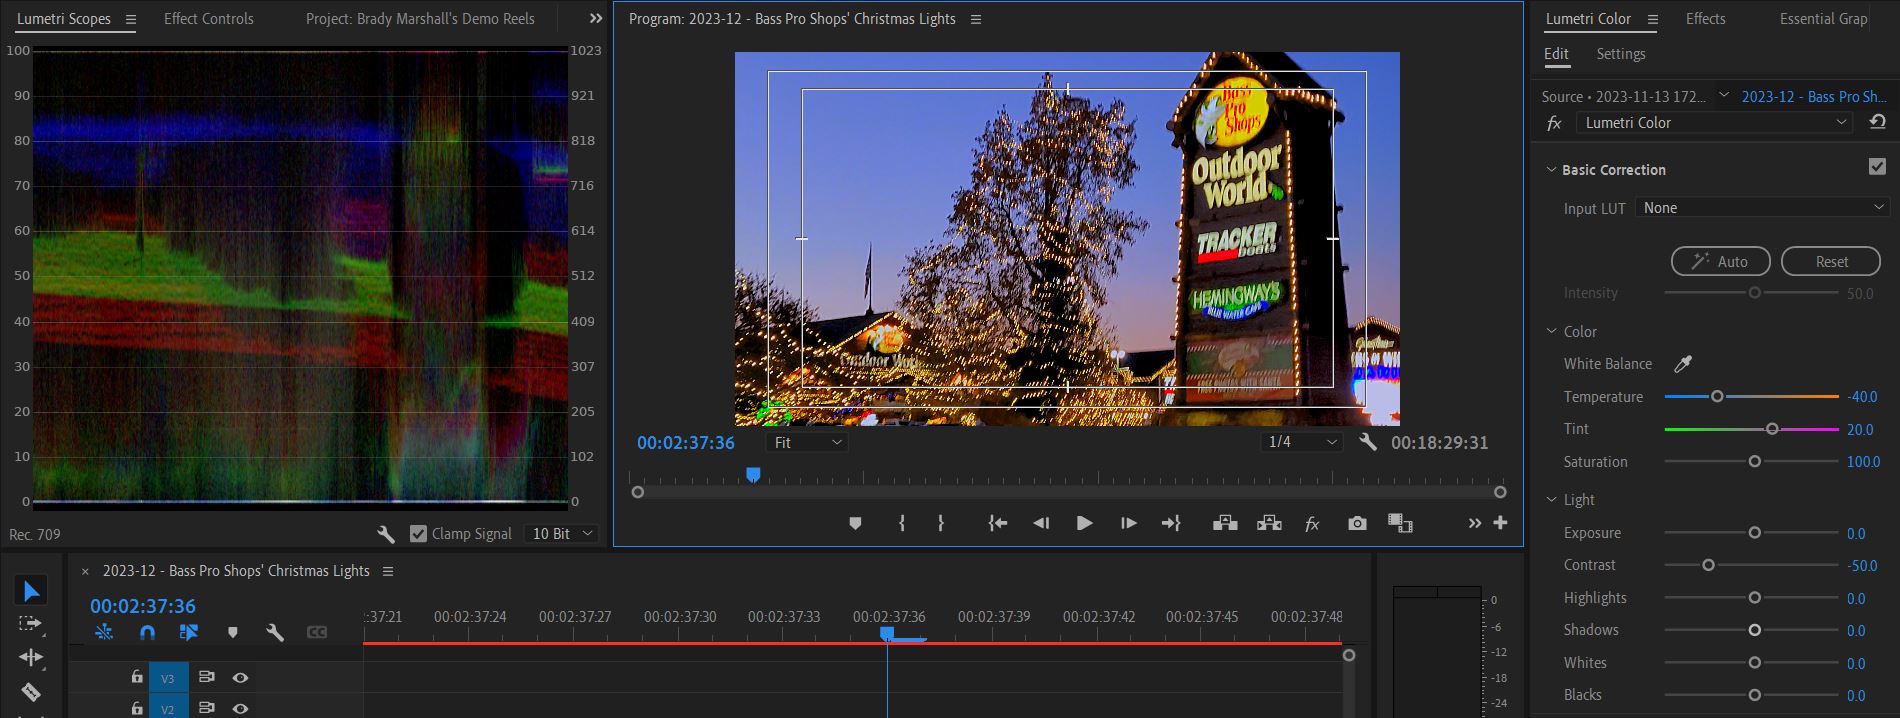Screen dimensions: 1900x718
Task: Switch to Essential Graphics tab
Action: coord(1823,18)
